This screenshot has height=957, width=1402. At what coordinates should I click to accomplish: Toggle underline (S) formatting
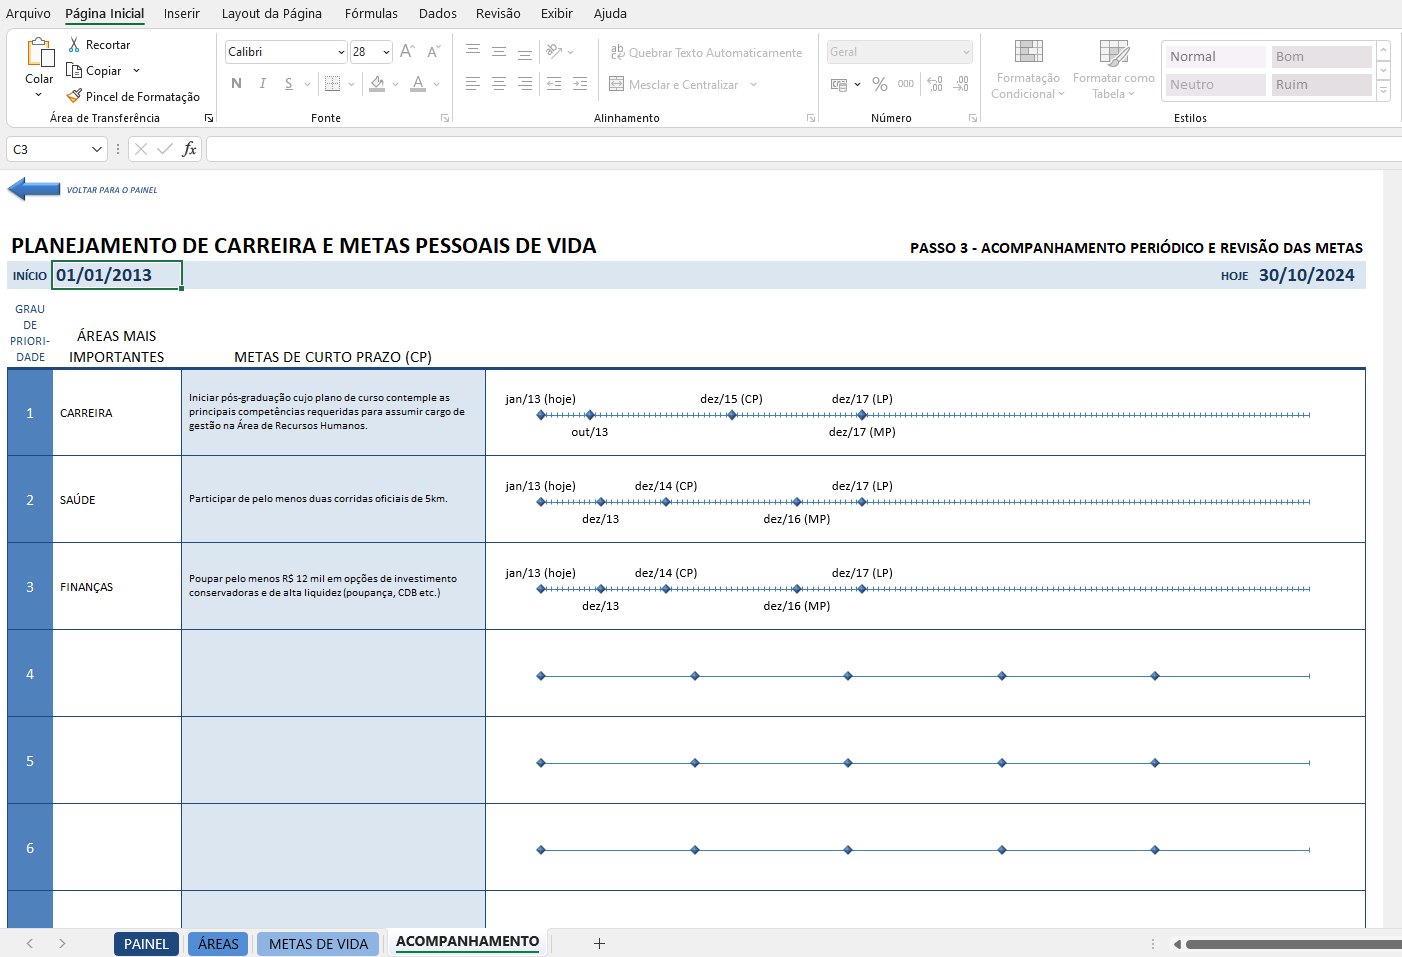tap(289, 84)
